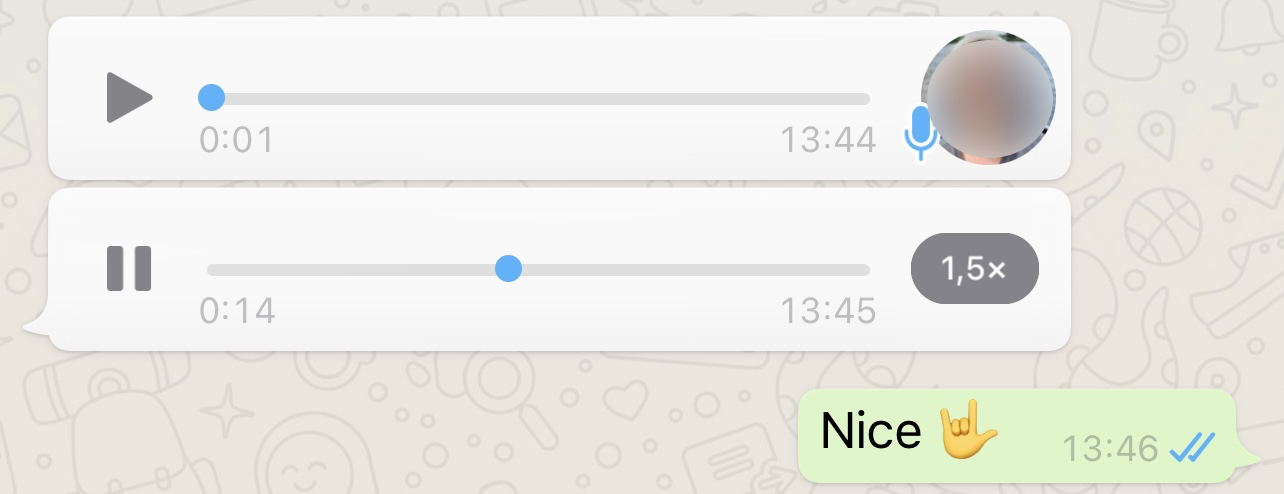Click the blue double check marks
Screen dimensions: 1284x494
click(x=1192, y=449)
